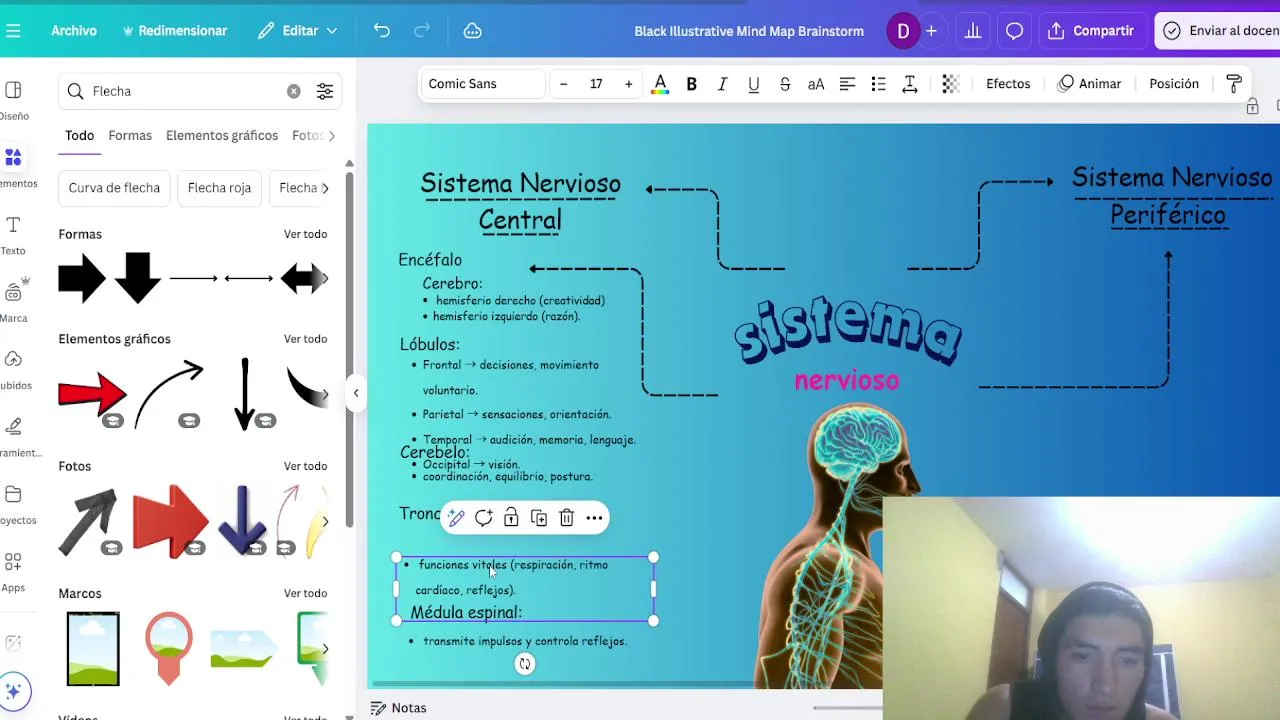Open text color picker
This screenshot has width=1280, height=720.
pos(660,84)
